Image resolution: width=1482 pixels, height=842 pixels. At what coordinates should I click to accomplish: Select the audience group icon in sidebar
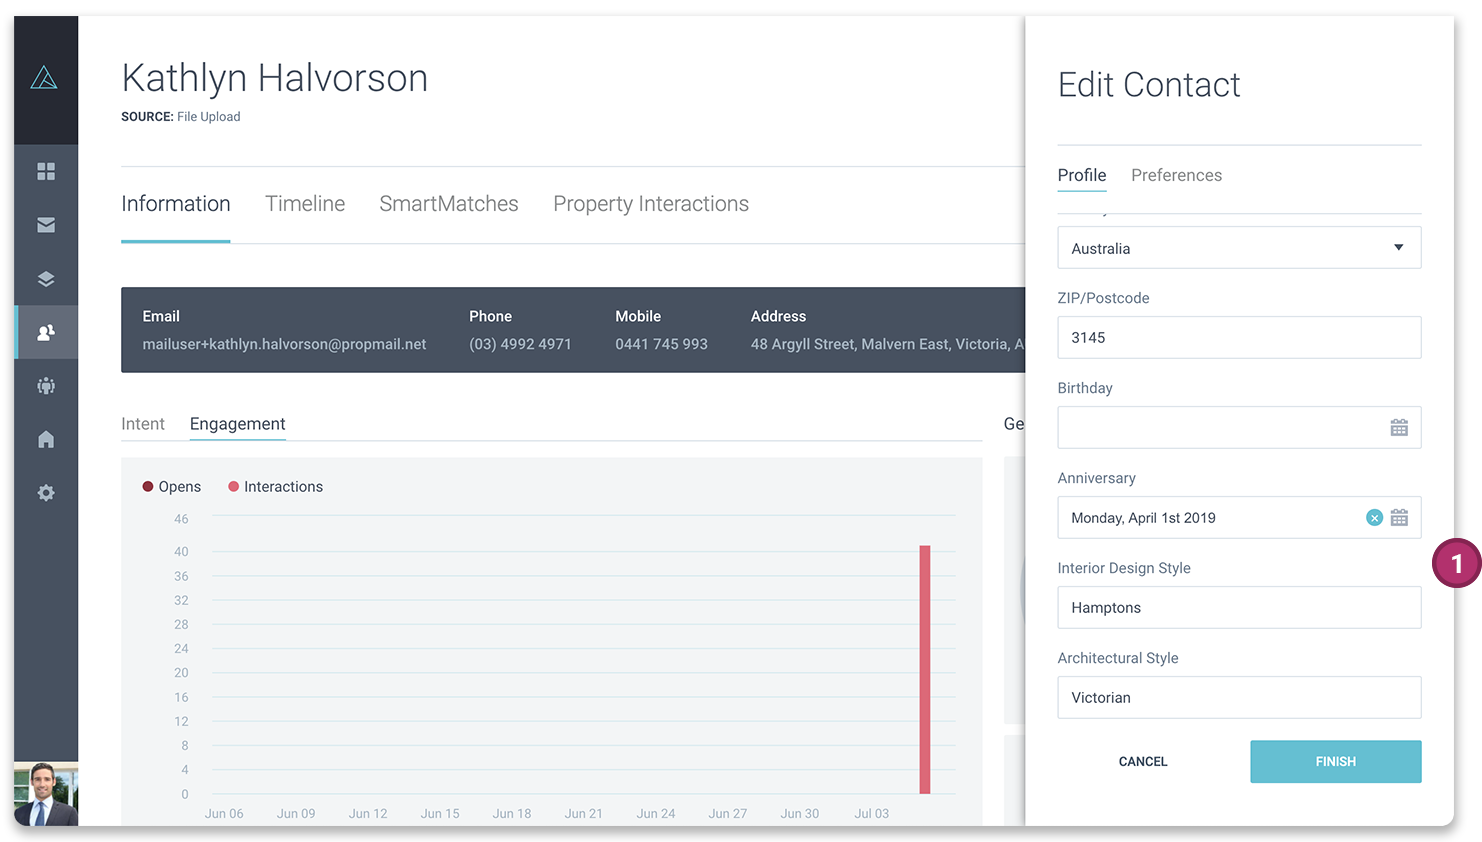point(46,386)
